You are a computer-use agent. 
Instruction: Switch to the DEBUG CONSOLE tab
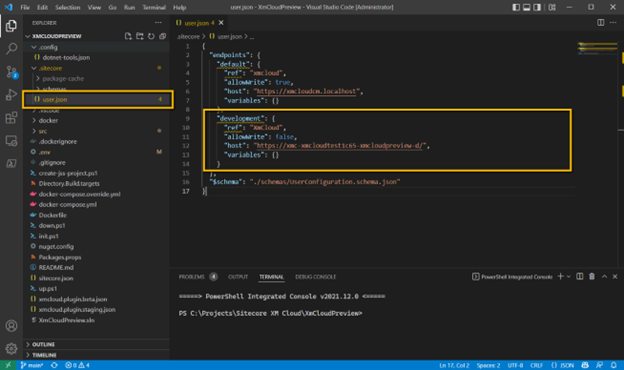coord(316,277)
